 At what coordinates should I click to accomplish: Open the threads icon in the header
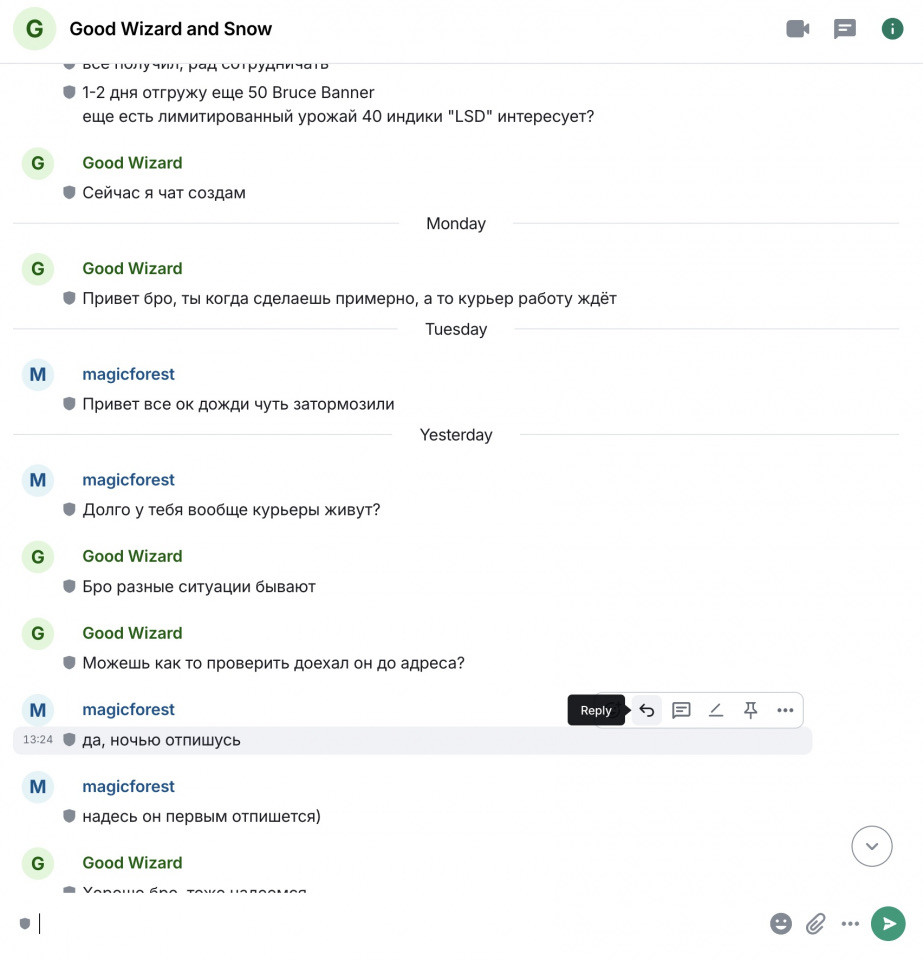coord(845,29)
